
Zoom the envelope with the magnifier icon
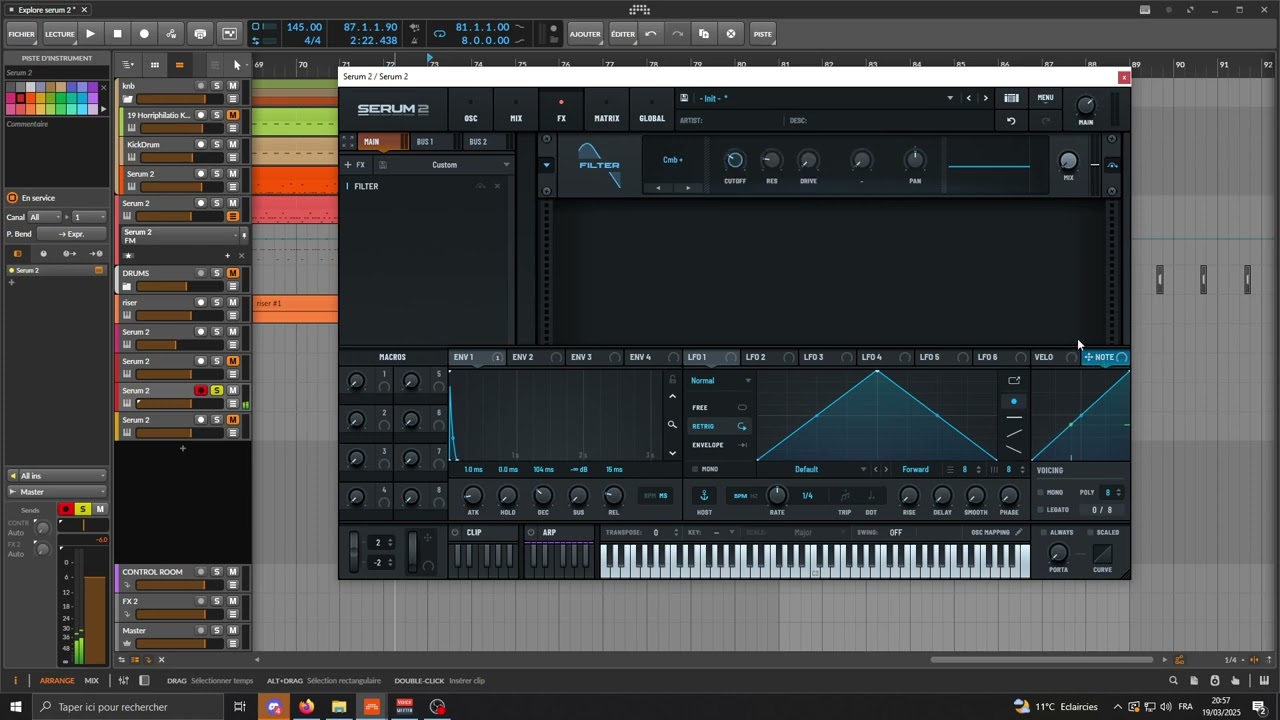pos(672,425)
